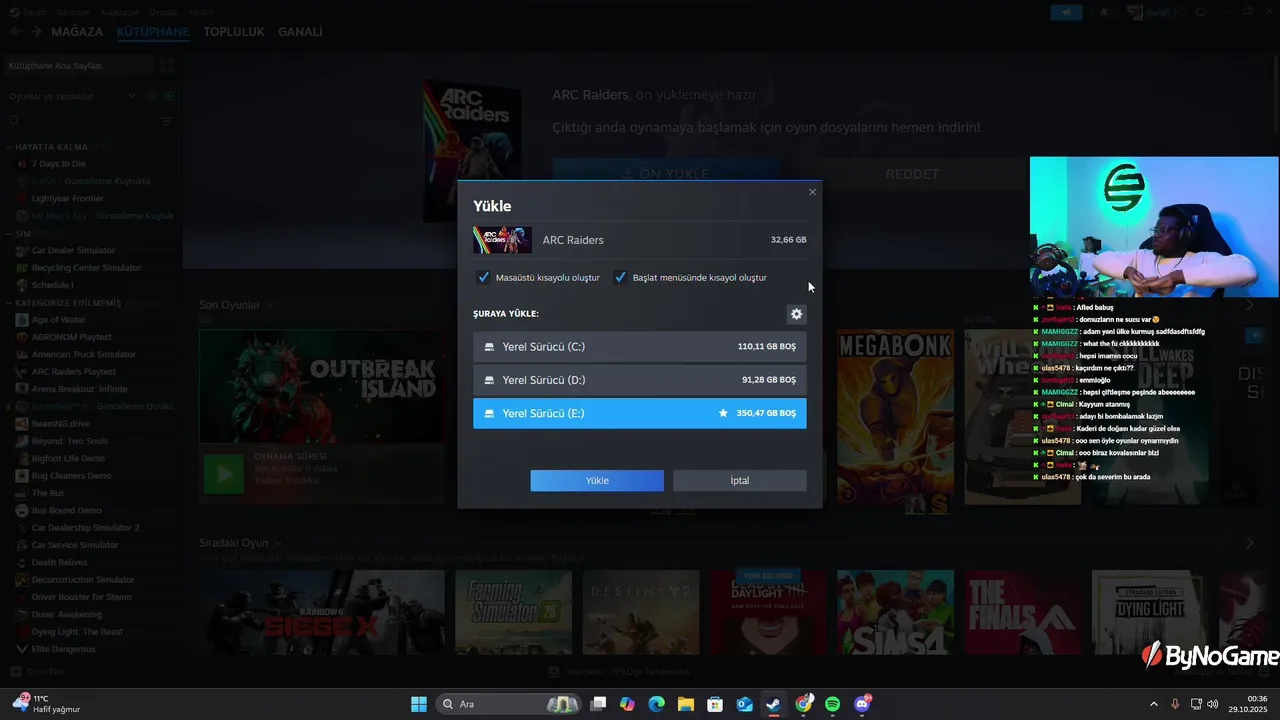This screenshot has width=1280, height=720.
Task: Click the ARC Raiders thumbnail in install dialog
Action: click(x=502, y=240)
